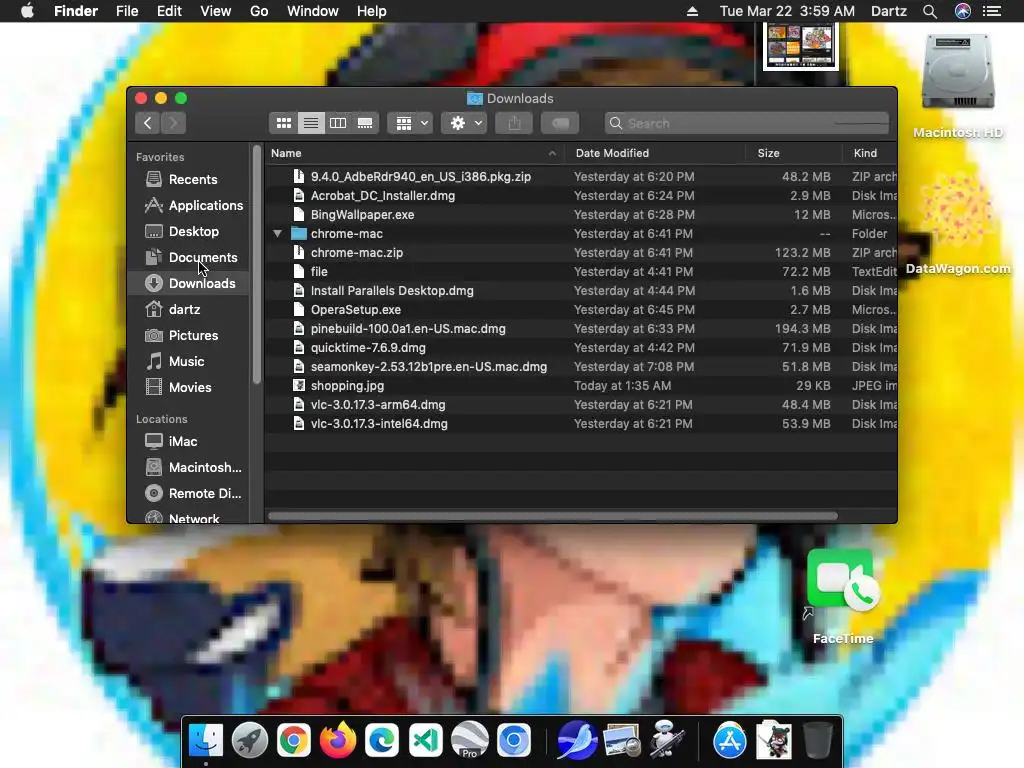This screenshot has width=1024, height=768.
Task: Open the action gear menu
Action: (464, 123)
